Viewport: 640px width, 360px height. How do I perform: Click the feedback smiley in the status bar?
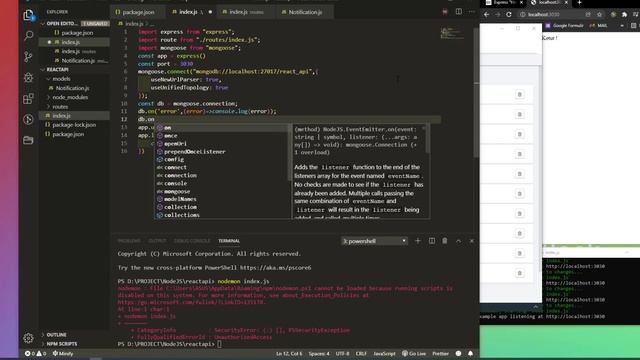coord(458,353)
